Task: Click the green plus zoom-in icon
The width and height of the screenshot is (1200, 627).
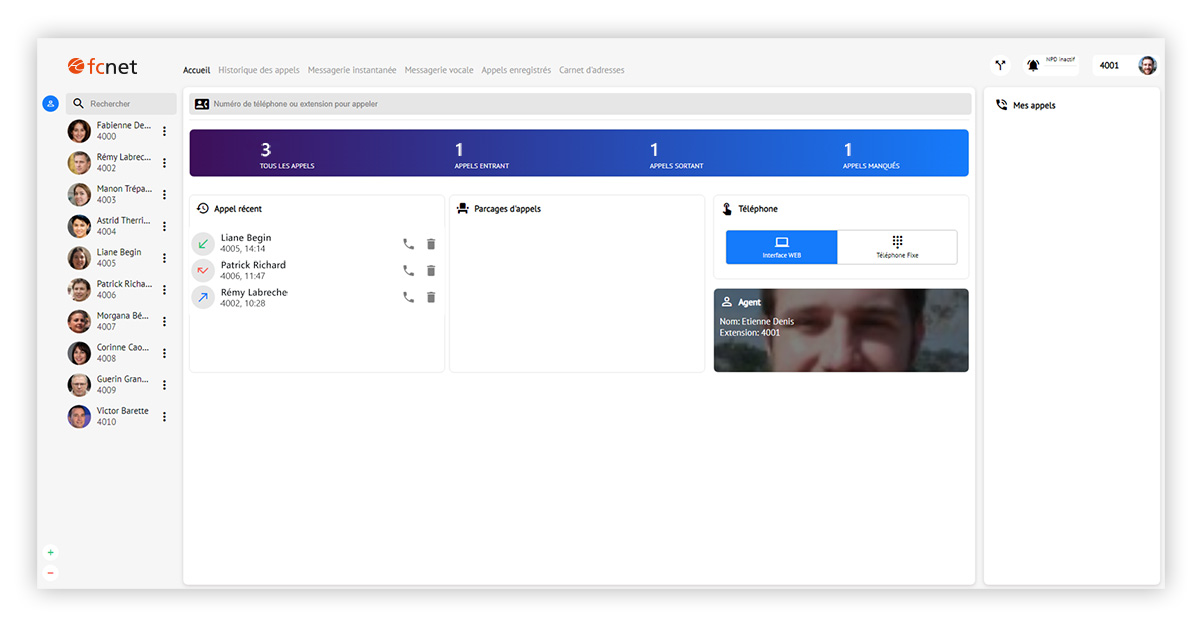Action: pos(51,552)
